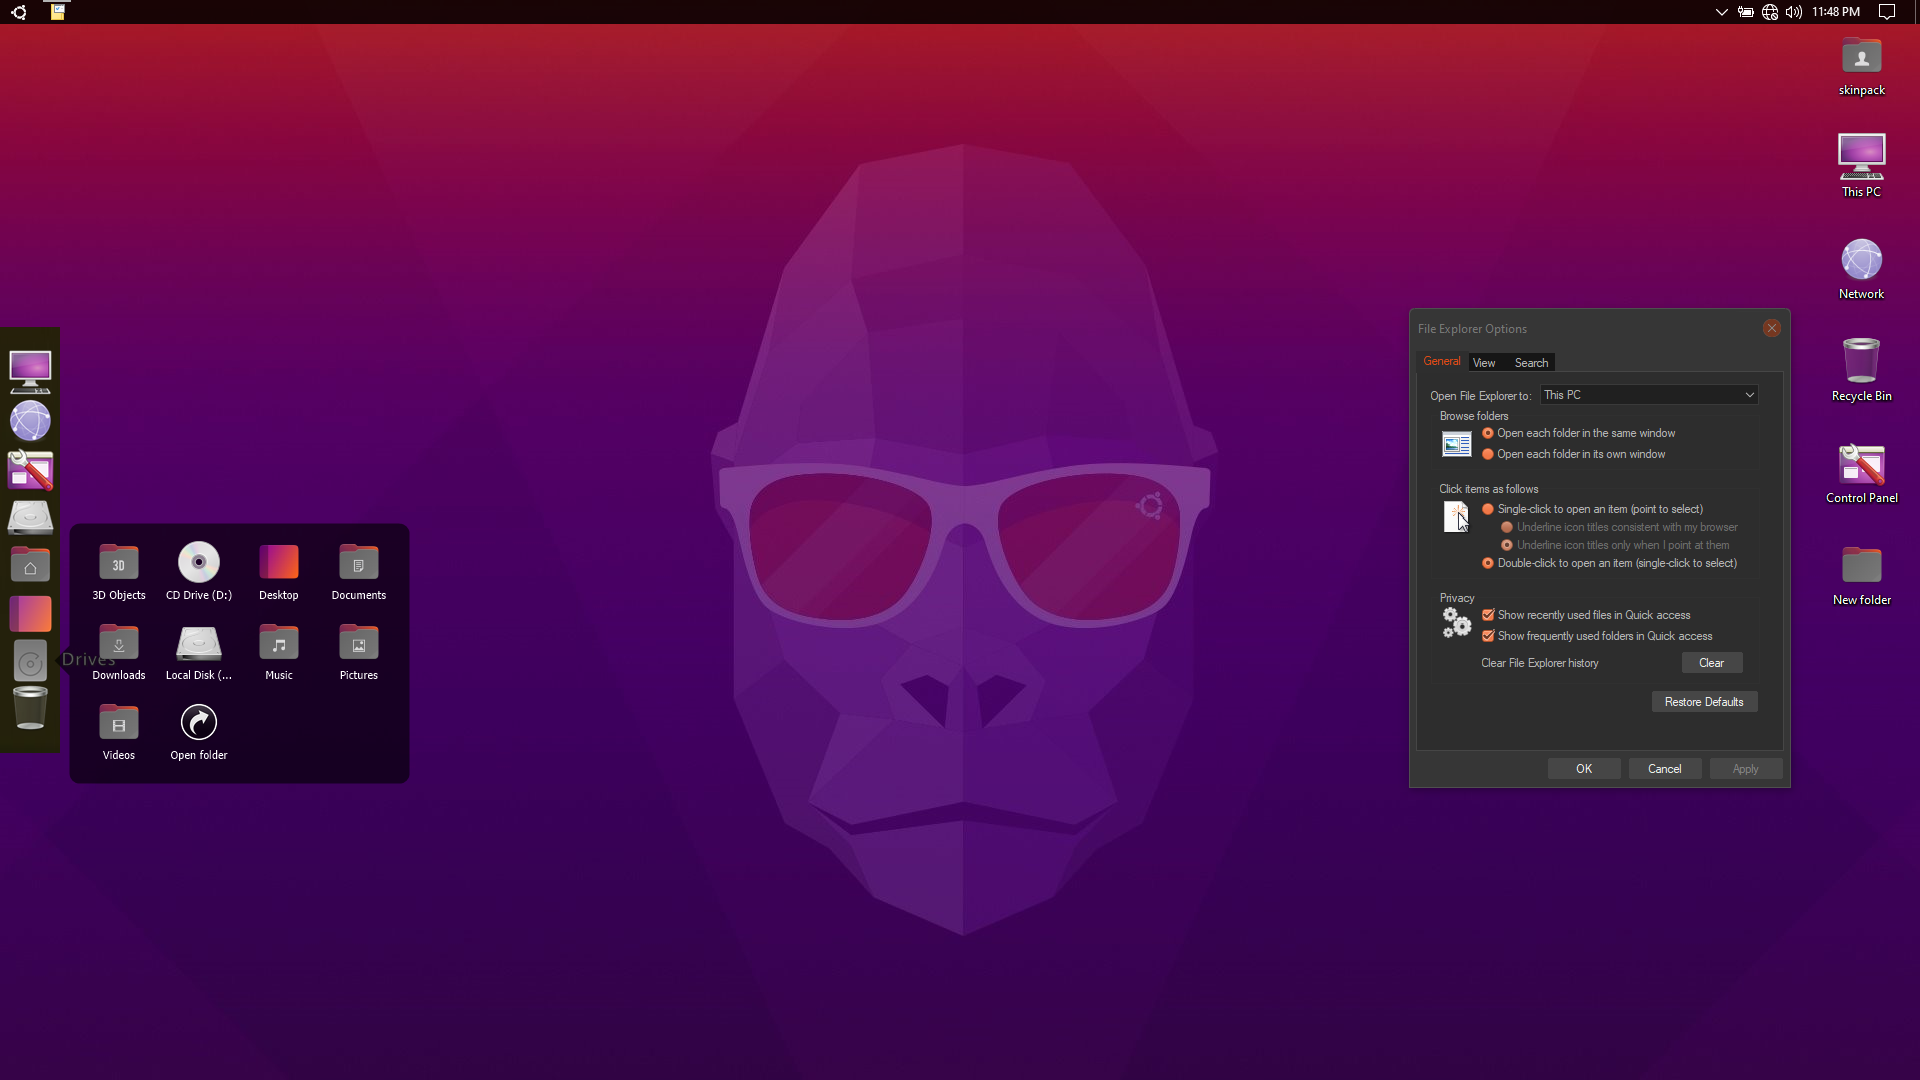Viewport: 1920px width, 1080px height.
Task: Switch to the View tab
Action: click(x=1484, y=363)
